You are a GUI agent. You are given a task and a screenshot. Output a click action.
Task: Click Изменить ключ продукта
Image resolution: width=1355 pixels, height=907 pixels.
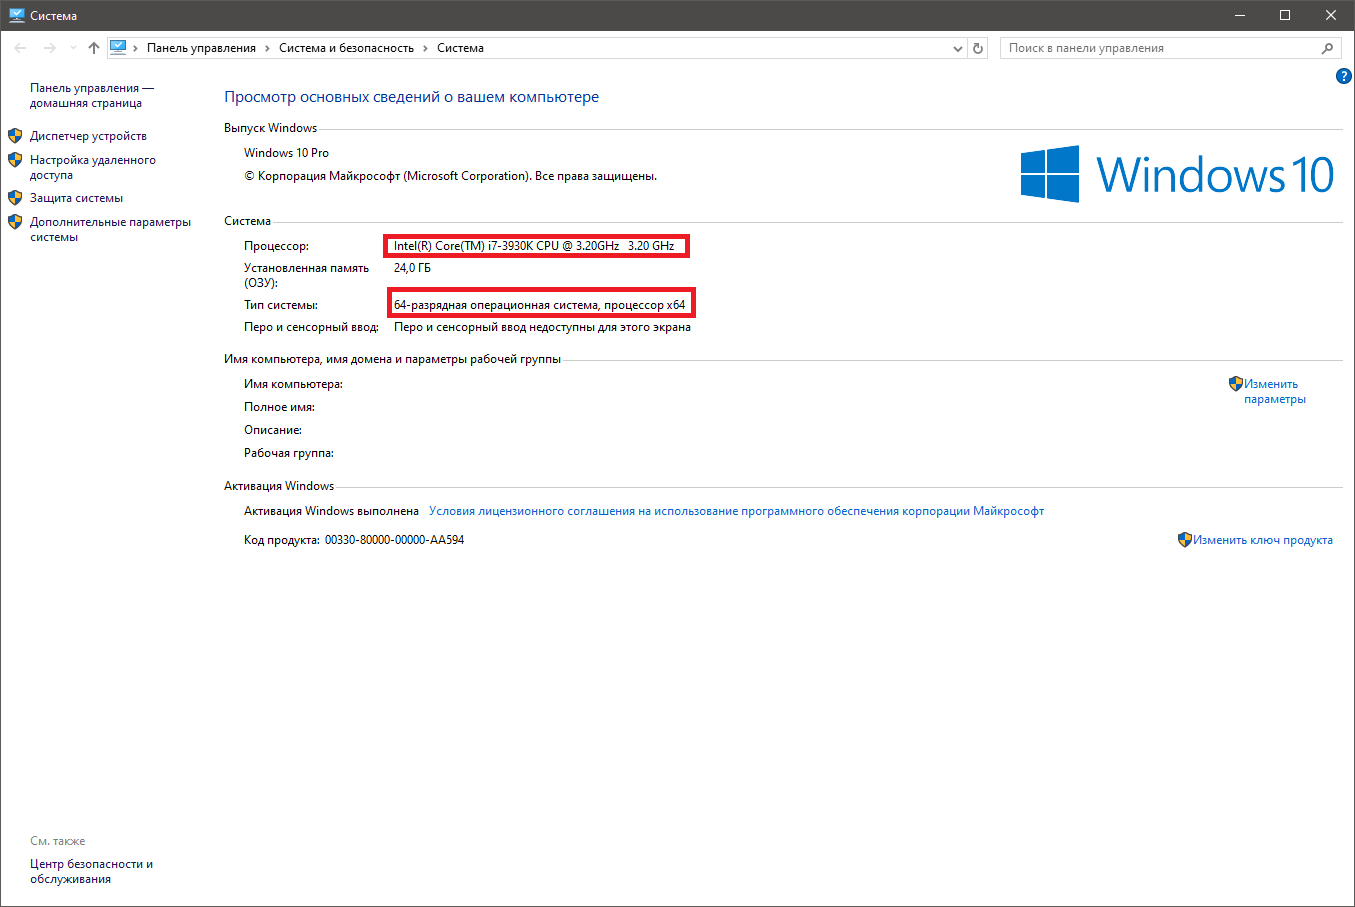coord(1262,540)
